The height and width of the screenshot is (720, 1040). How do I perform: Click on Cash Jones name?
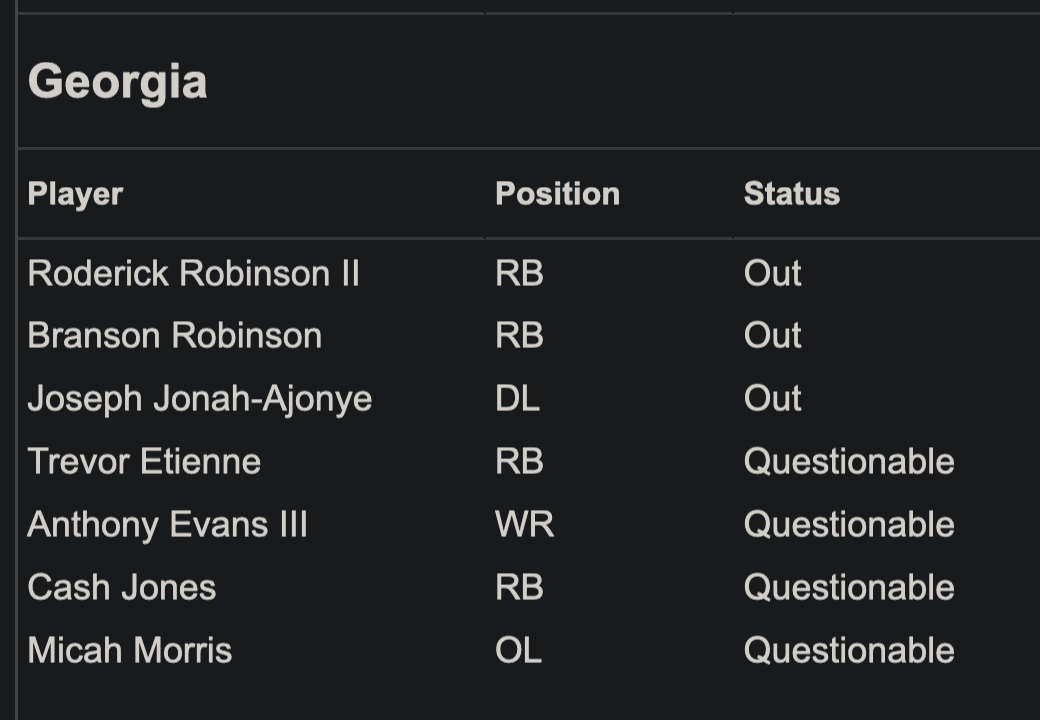[121, 587]
